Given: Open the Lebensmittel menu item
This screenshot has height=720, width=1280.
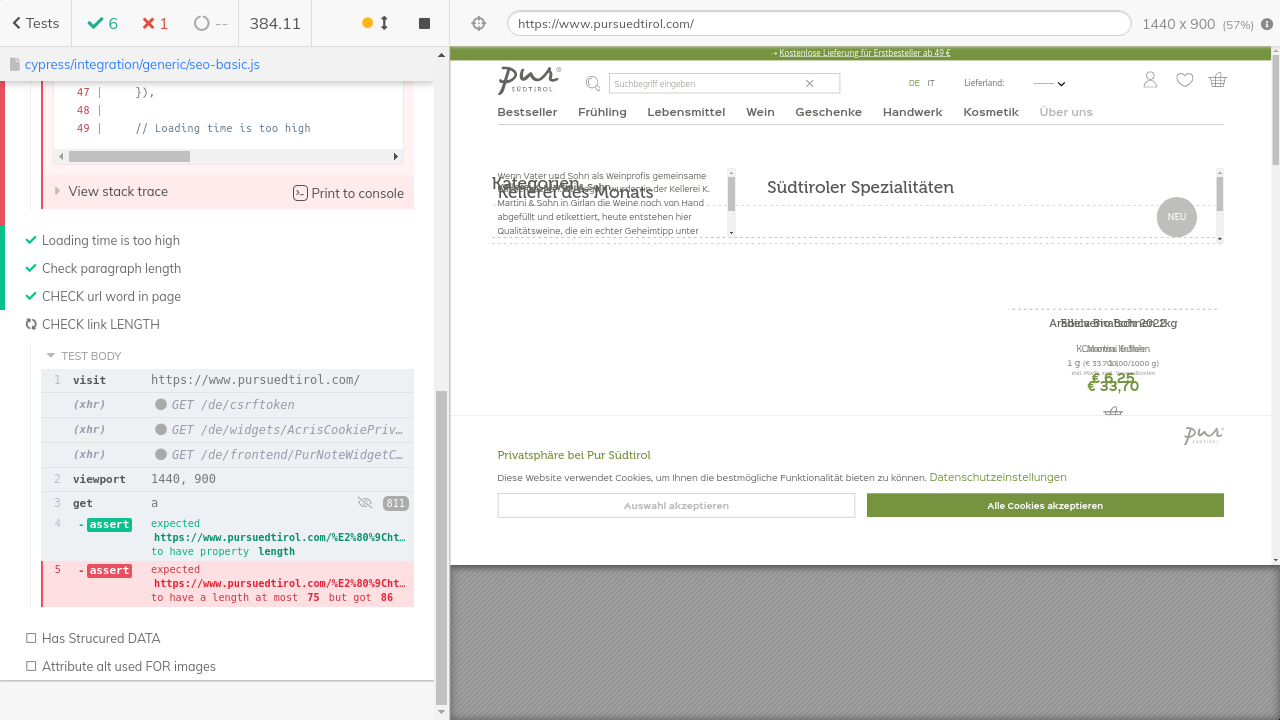Looking at the screenshot, I should [x=686, y=112].
